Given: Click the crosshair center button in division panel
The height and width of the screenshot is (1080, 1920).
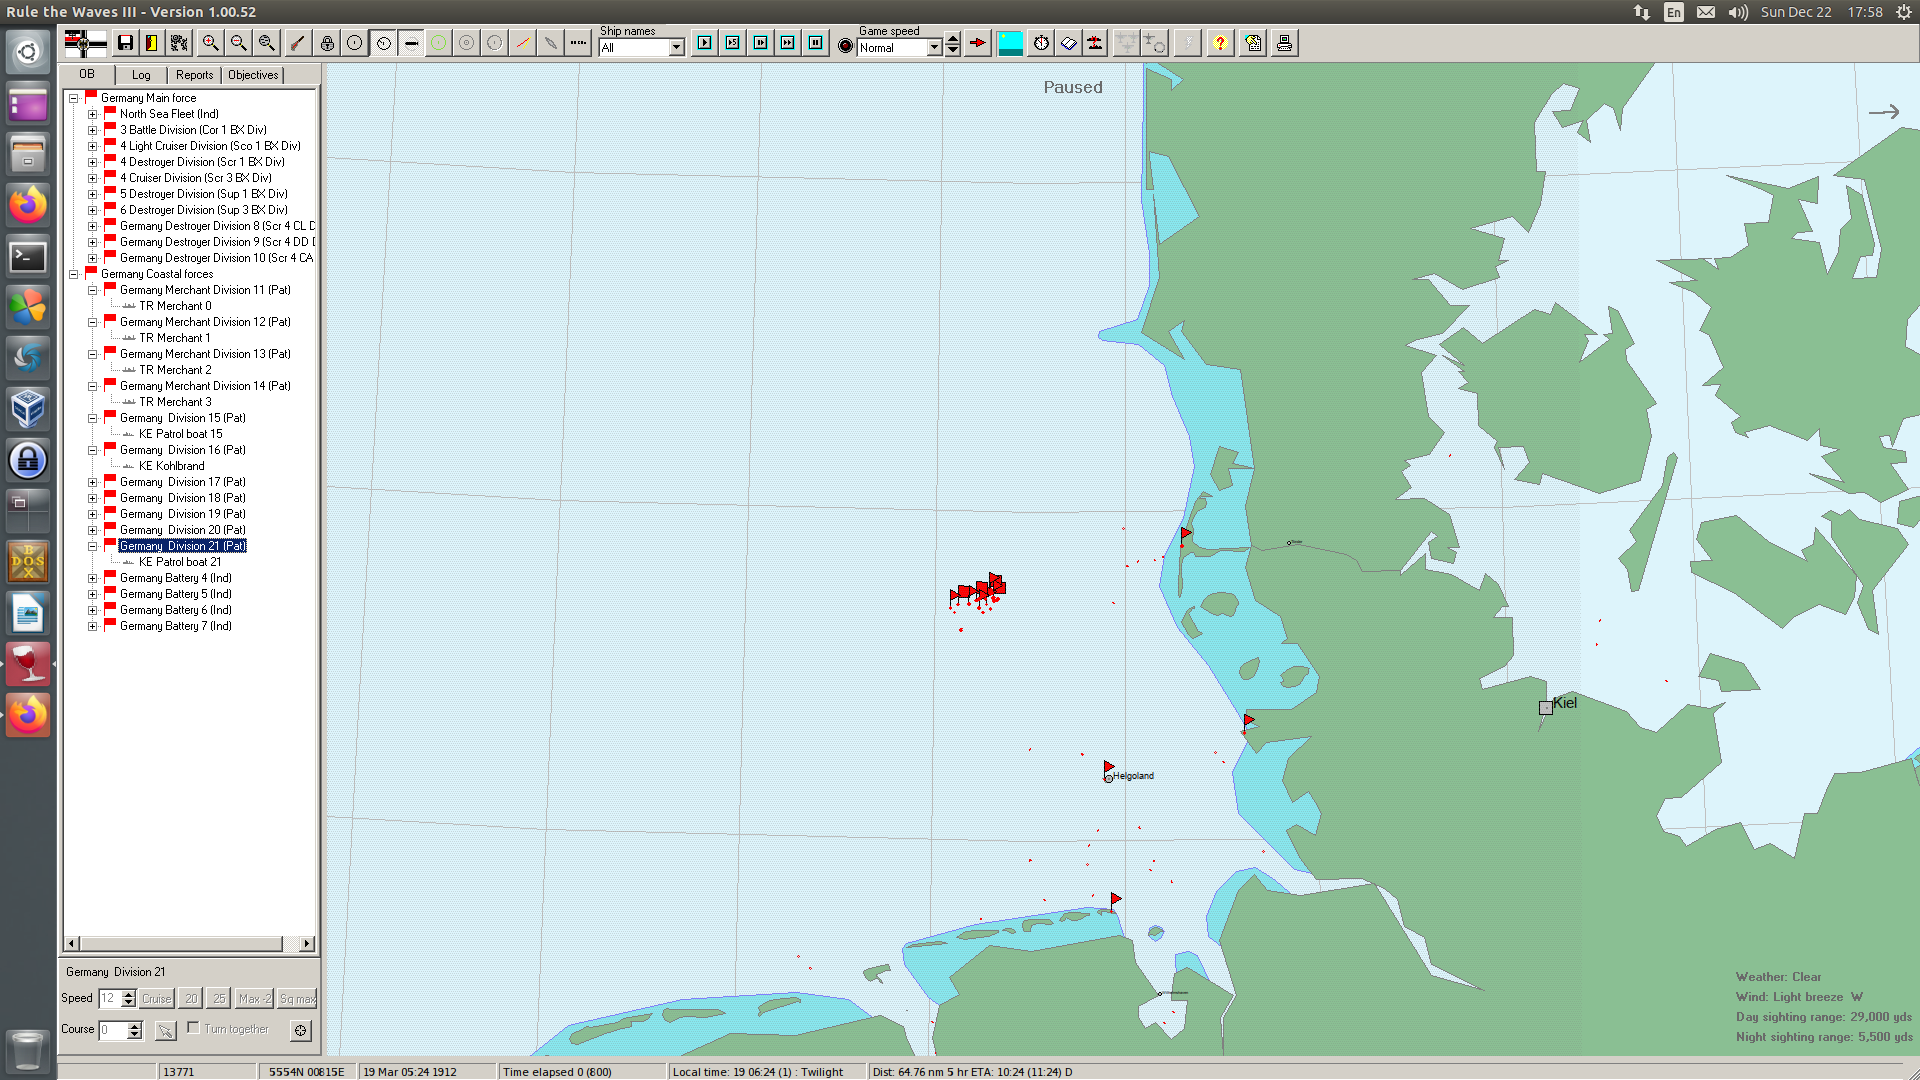Looking at the screenshot, I should pyautogui.click(x=301, y=1030).
